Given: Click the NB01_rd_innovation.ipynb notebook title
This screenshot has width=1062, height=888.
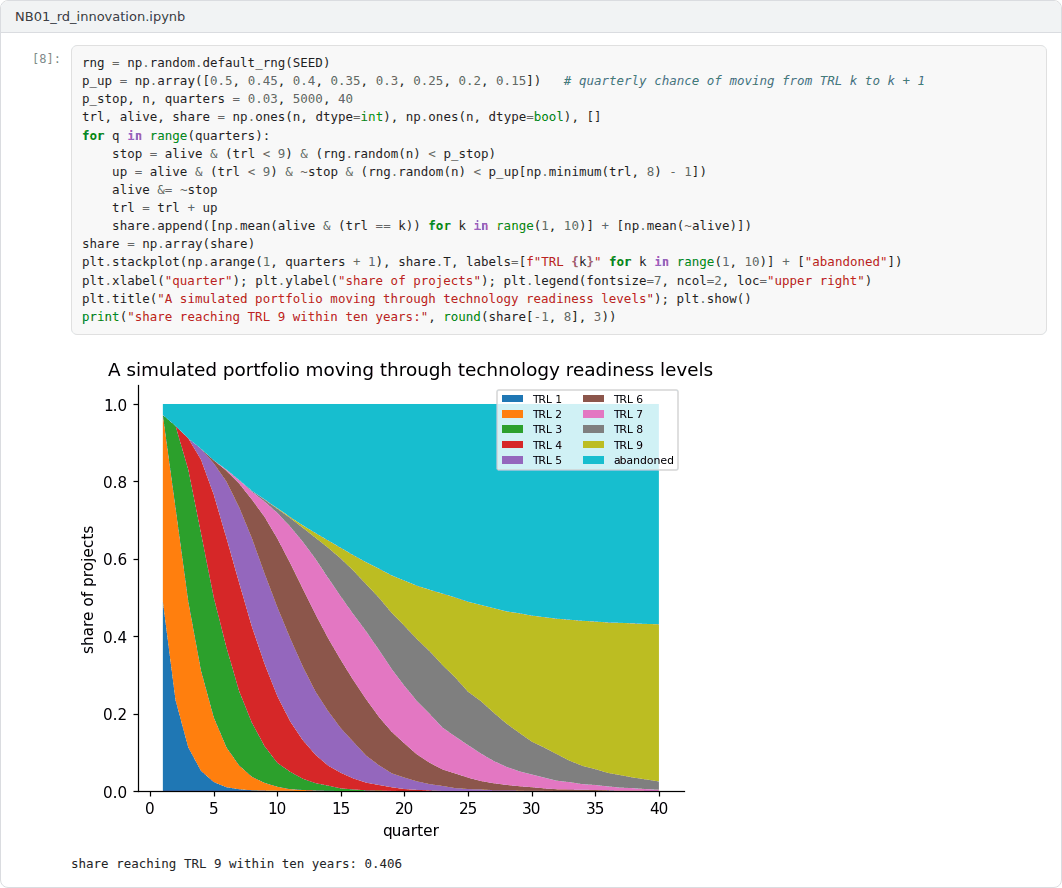Looking at the screenshot, I should [100, 16].
